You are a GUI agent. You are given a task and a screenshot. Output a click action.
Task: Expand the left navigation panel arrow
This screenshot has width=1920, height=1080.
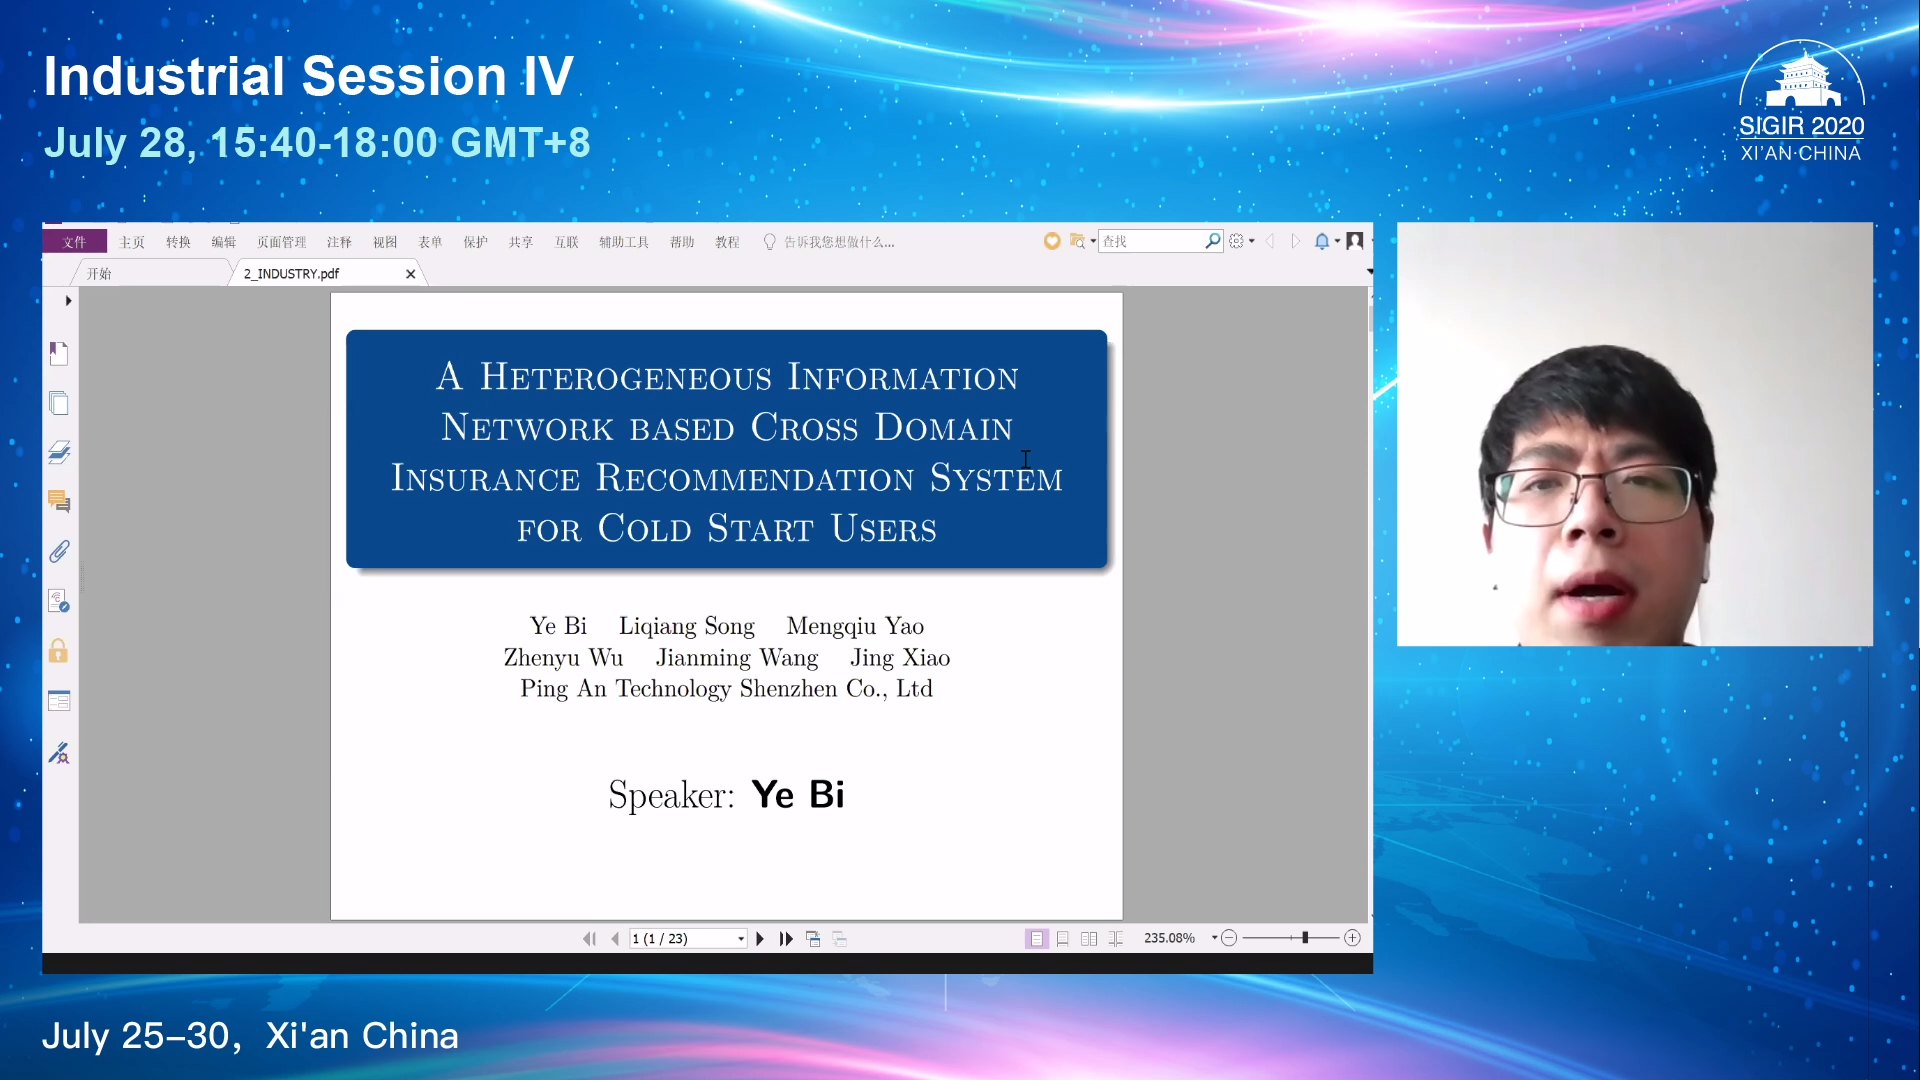[x=68, y=300]
